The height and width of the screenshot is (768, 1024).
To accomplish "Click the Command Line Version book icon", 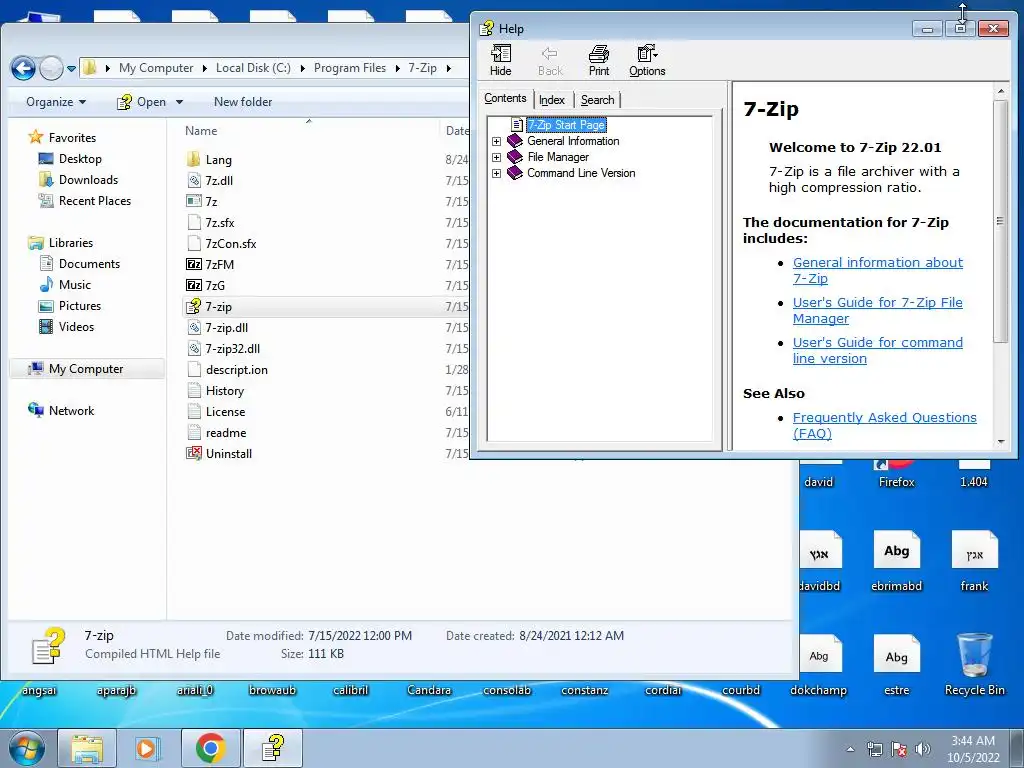I will 515,173.
